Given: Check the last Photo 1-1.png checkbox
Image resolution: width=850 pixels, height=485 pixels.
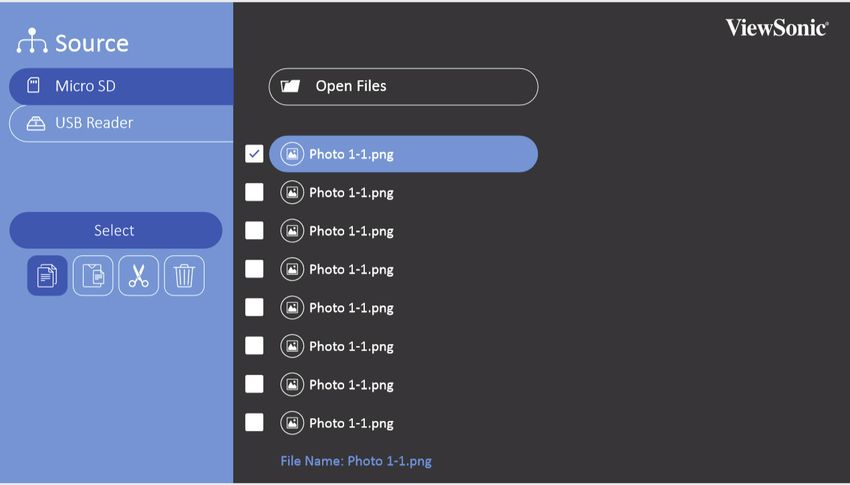Looking at the screenshot, I should coord(254,422).
